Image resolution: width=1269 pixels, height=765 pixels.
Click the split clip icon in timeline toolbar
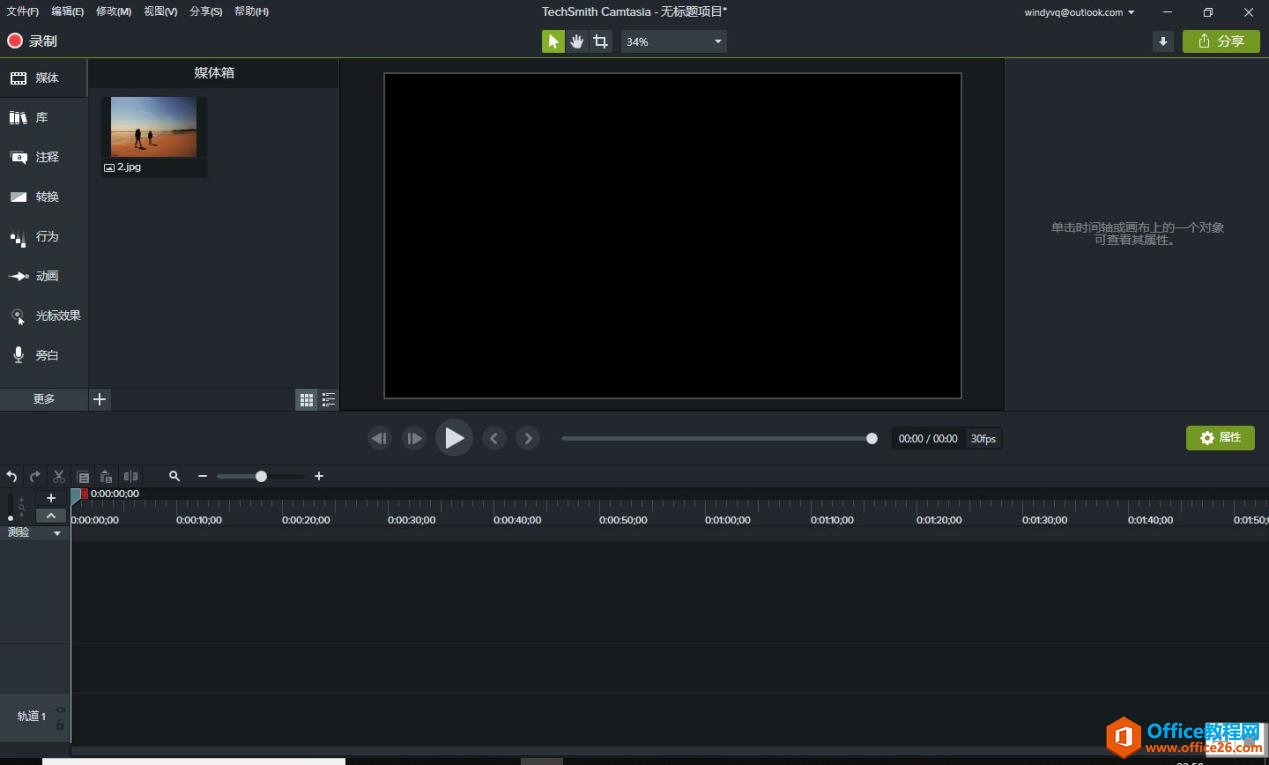coord(130,477)
